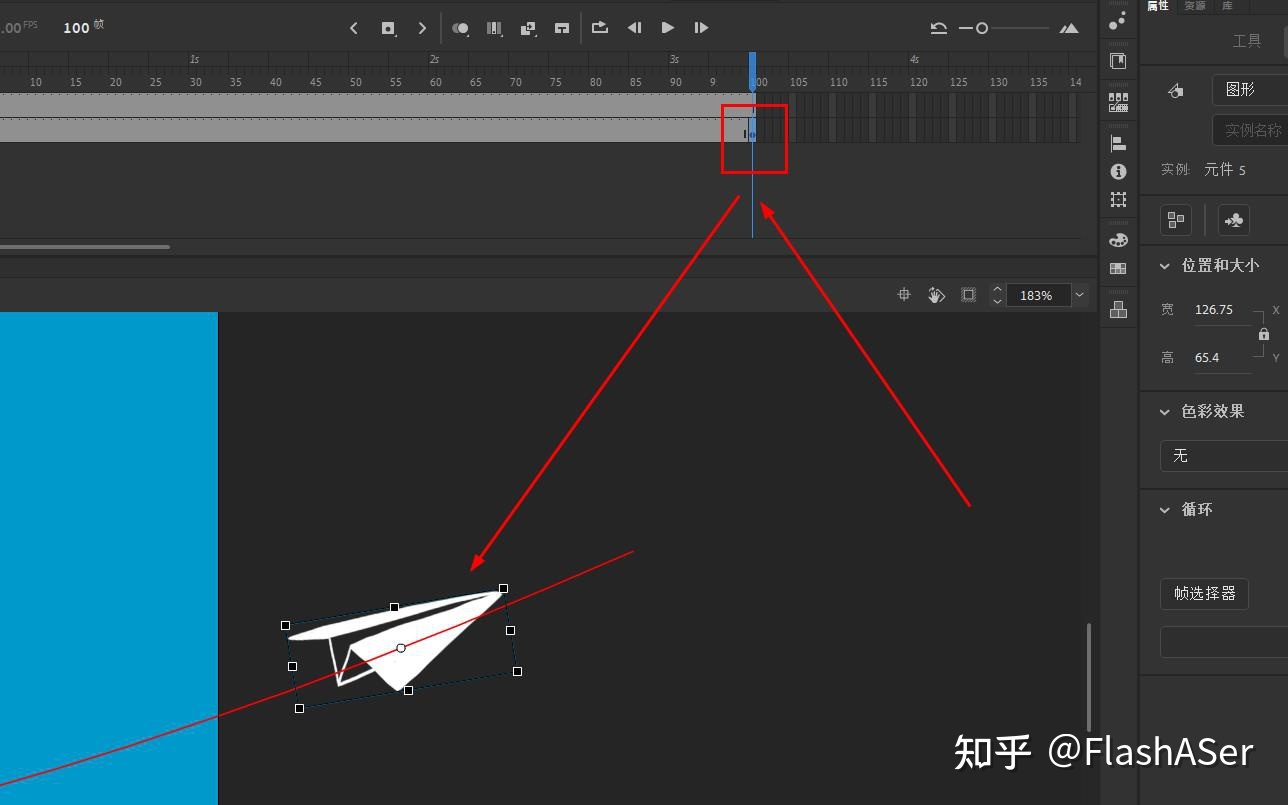Click the height value 65.4
This screenshot has height=805, width=1288.
[1208, 358]
